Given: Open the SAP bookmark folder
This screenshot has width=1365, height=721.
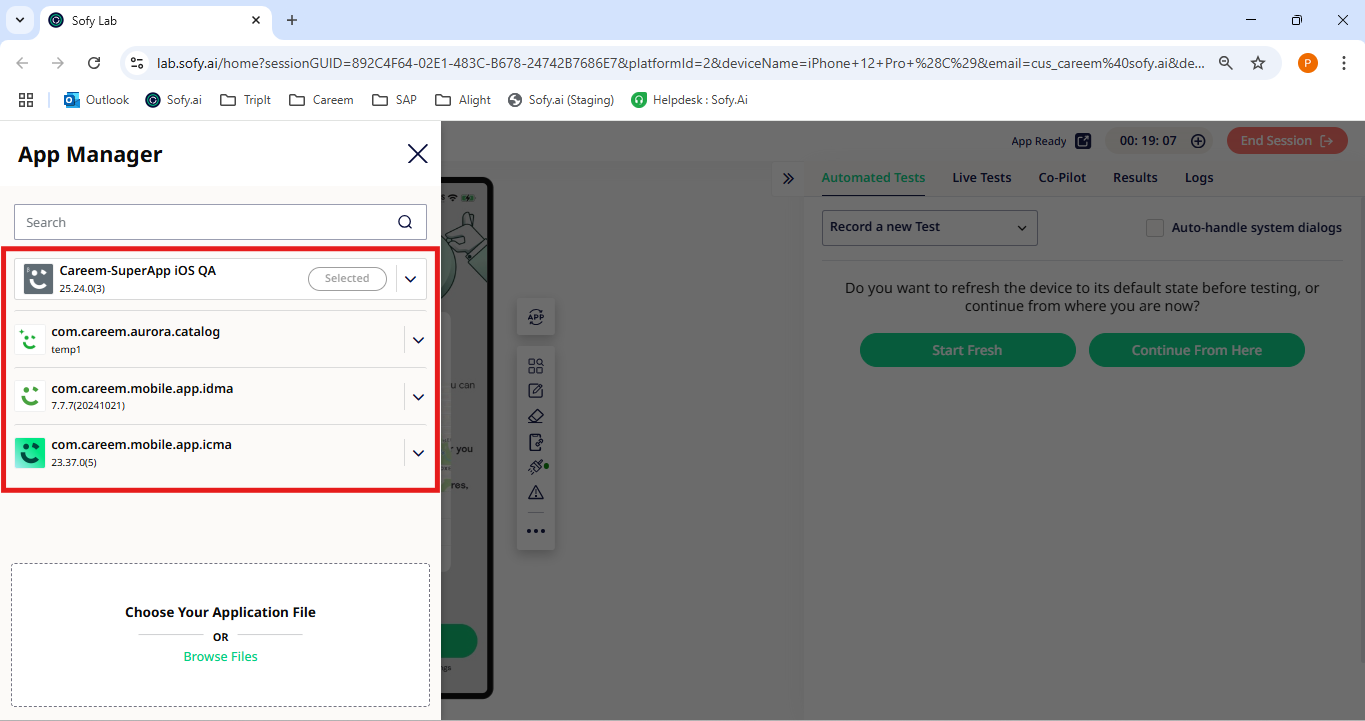Looking at the screenshot, I should 394,100.
